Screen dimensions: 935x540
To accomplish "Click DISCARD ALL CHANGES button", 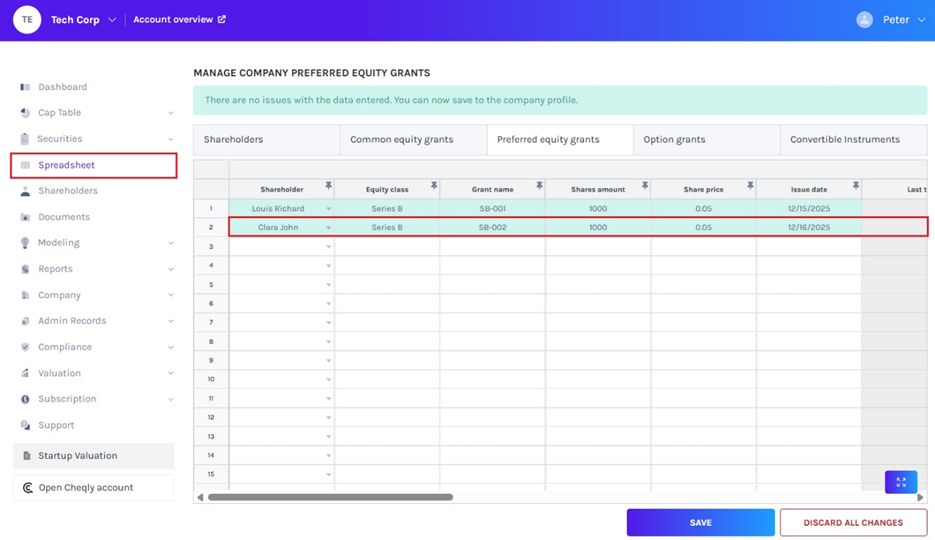I will 853,523.
